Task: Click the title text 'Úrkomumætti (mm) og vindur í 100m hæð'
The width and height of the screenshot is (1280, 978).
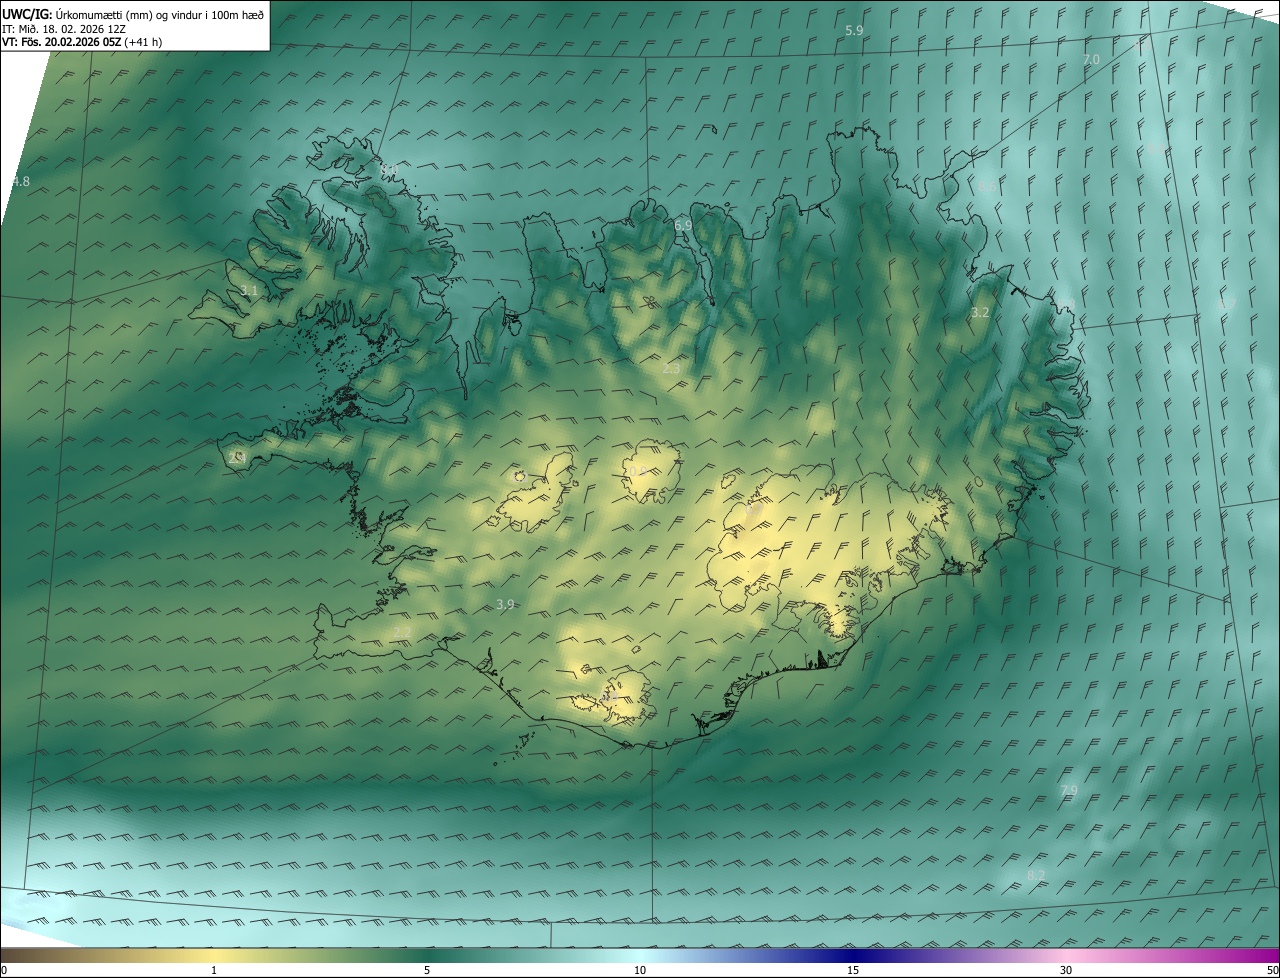Action: (x=158, y=14)
